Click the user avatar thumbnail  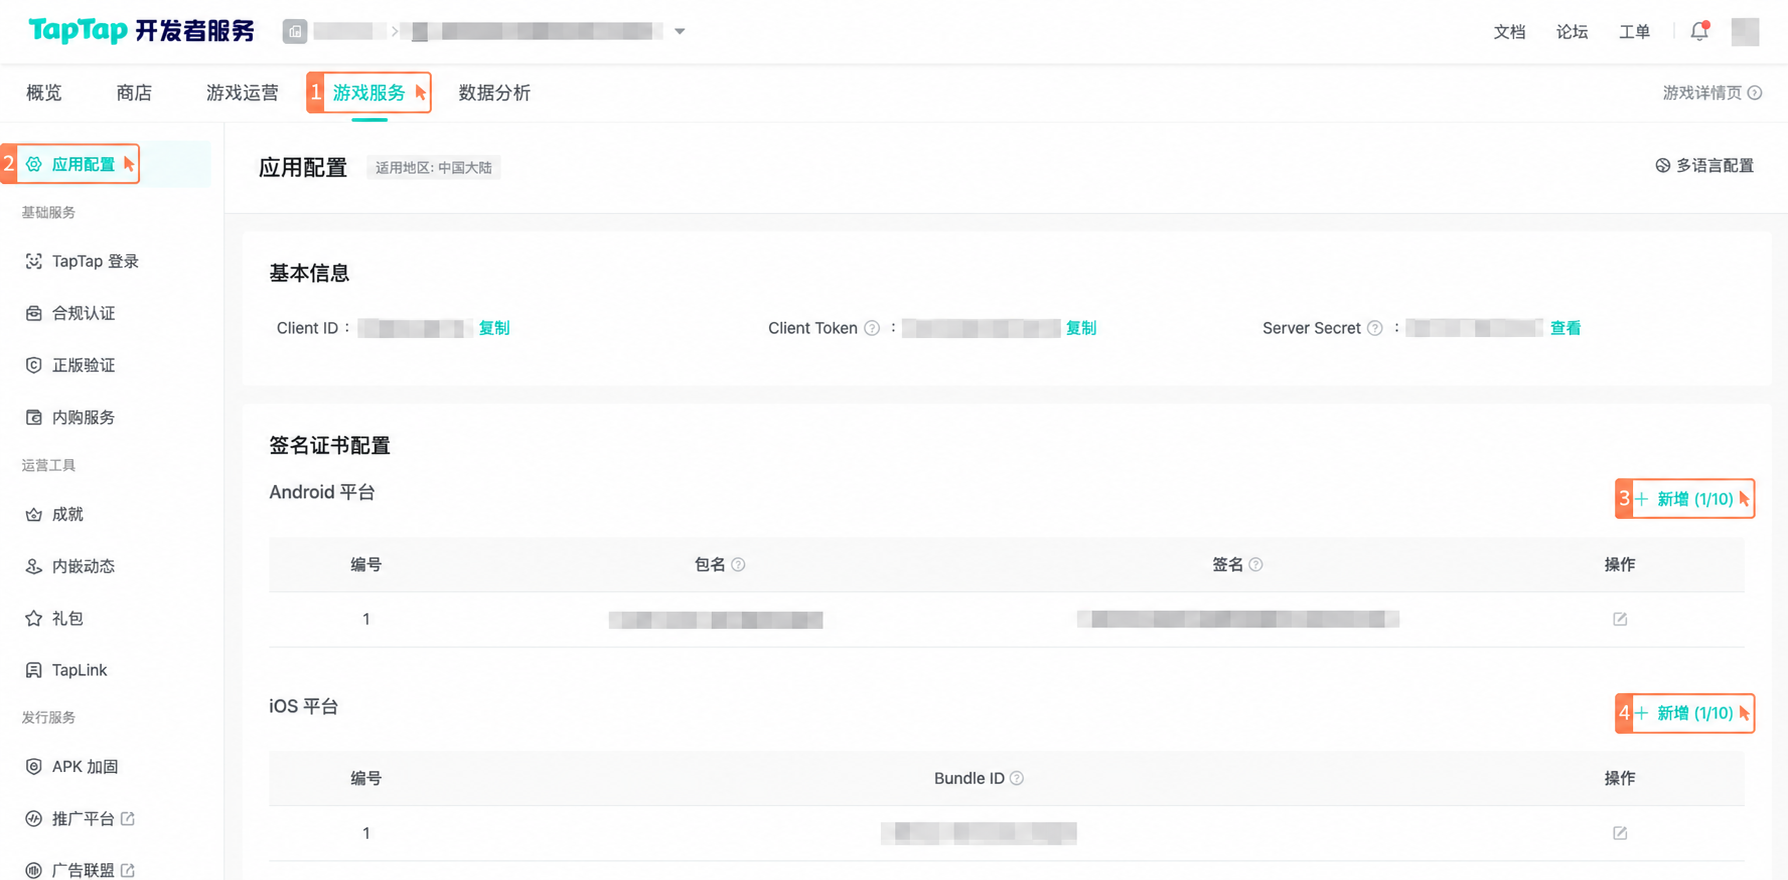coord(1745,31)
